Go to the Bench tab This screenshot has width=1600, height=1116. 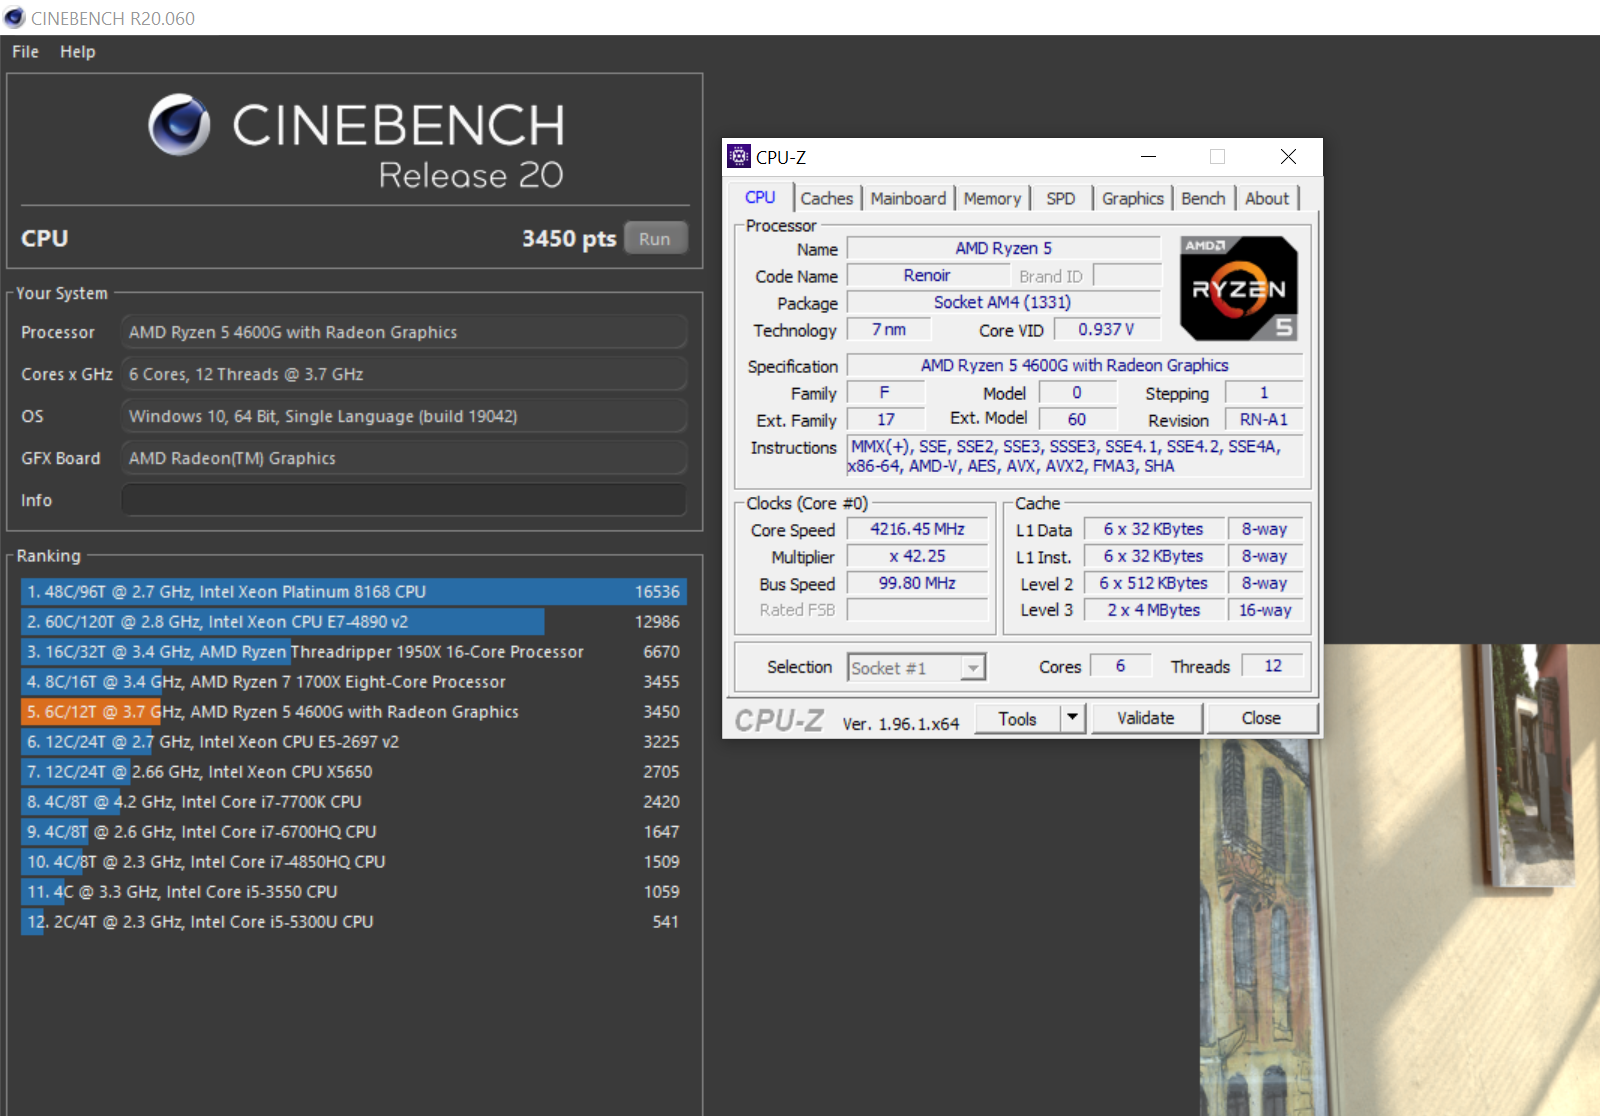1202,198
